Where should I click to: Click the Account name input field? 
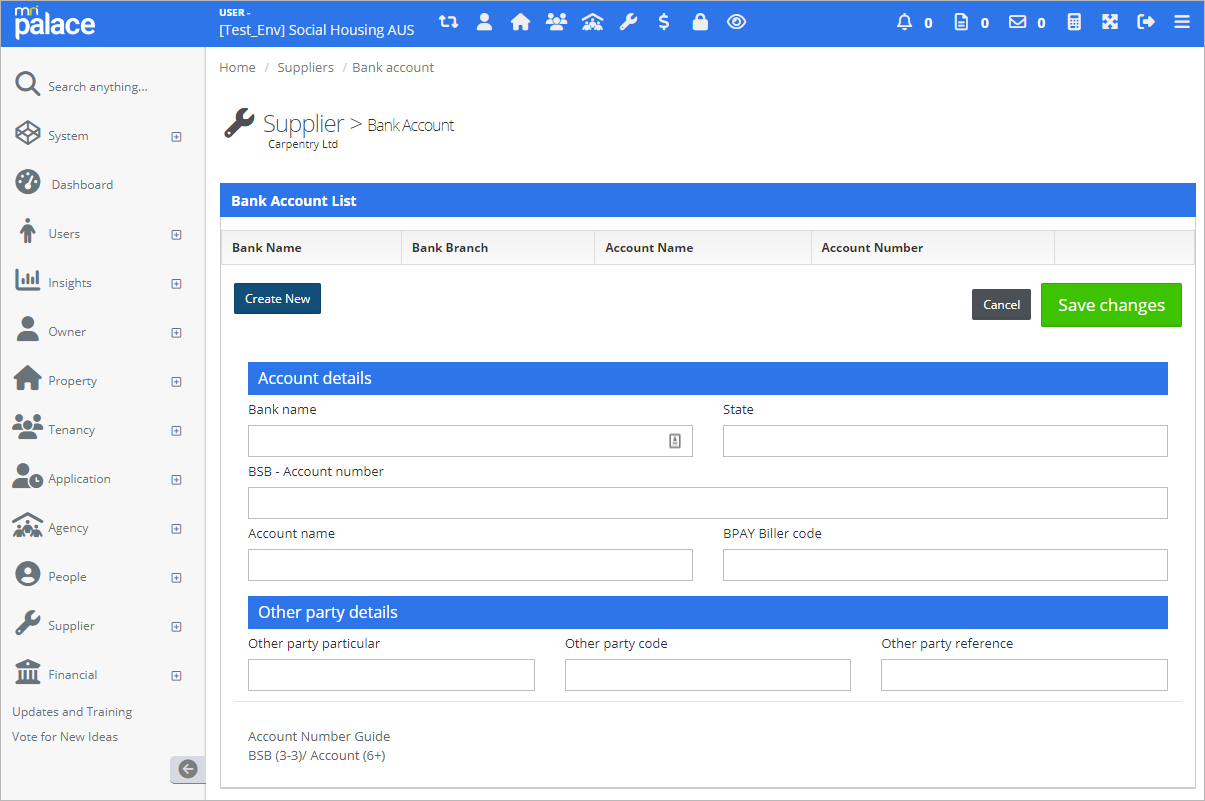(x=470, y=565)
